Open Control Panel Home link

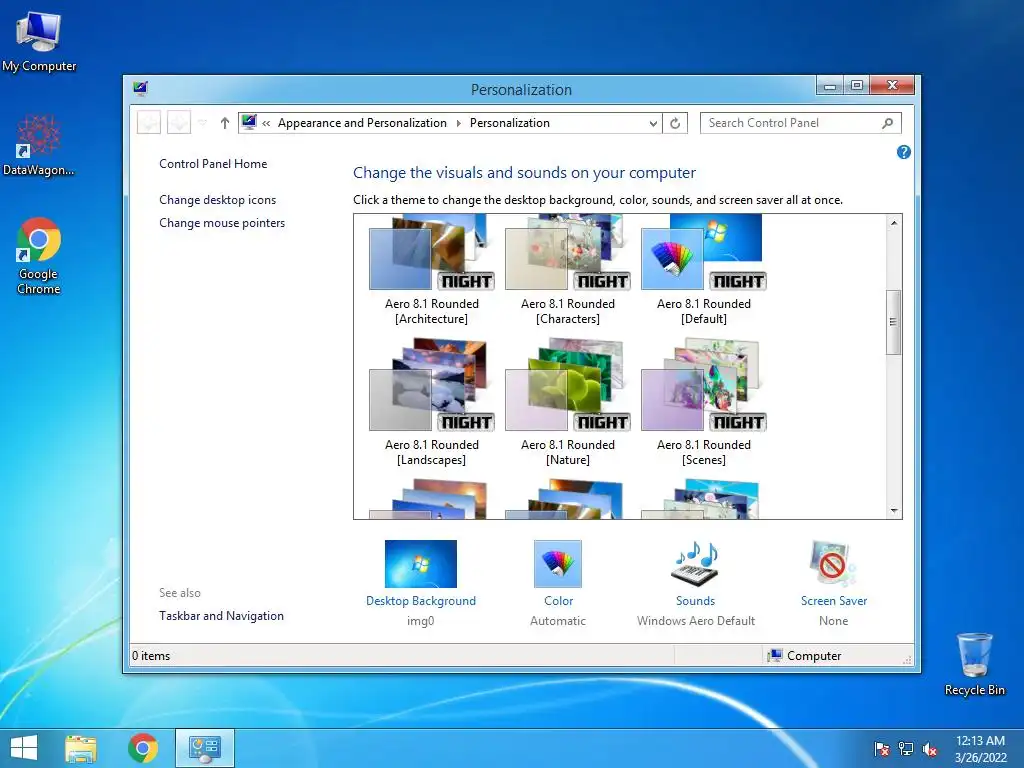click(213, 164)
